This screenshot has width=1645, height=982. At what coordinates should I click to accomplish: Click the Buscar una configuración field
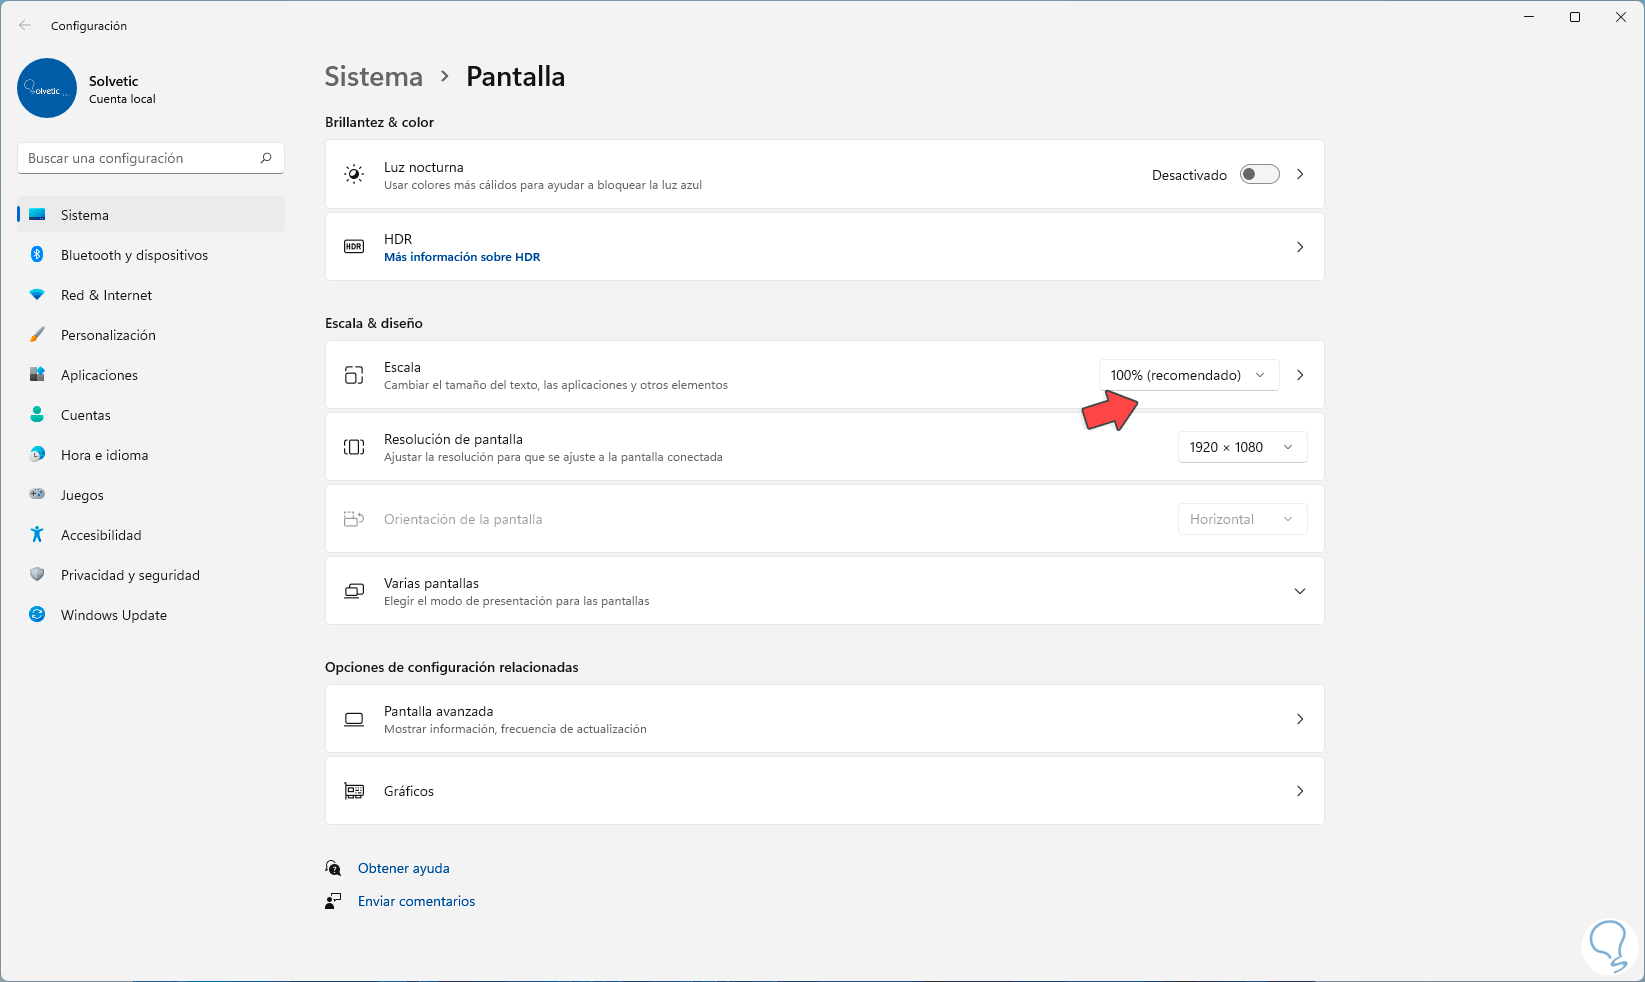[x=140, y=158]
